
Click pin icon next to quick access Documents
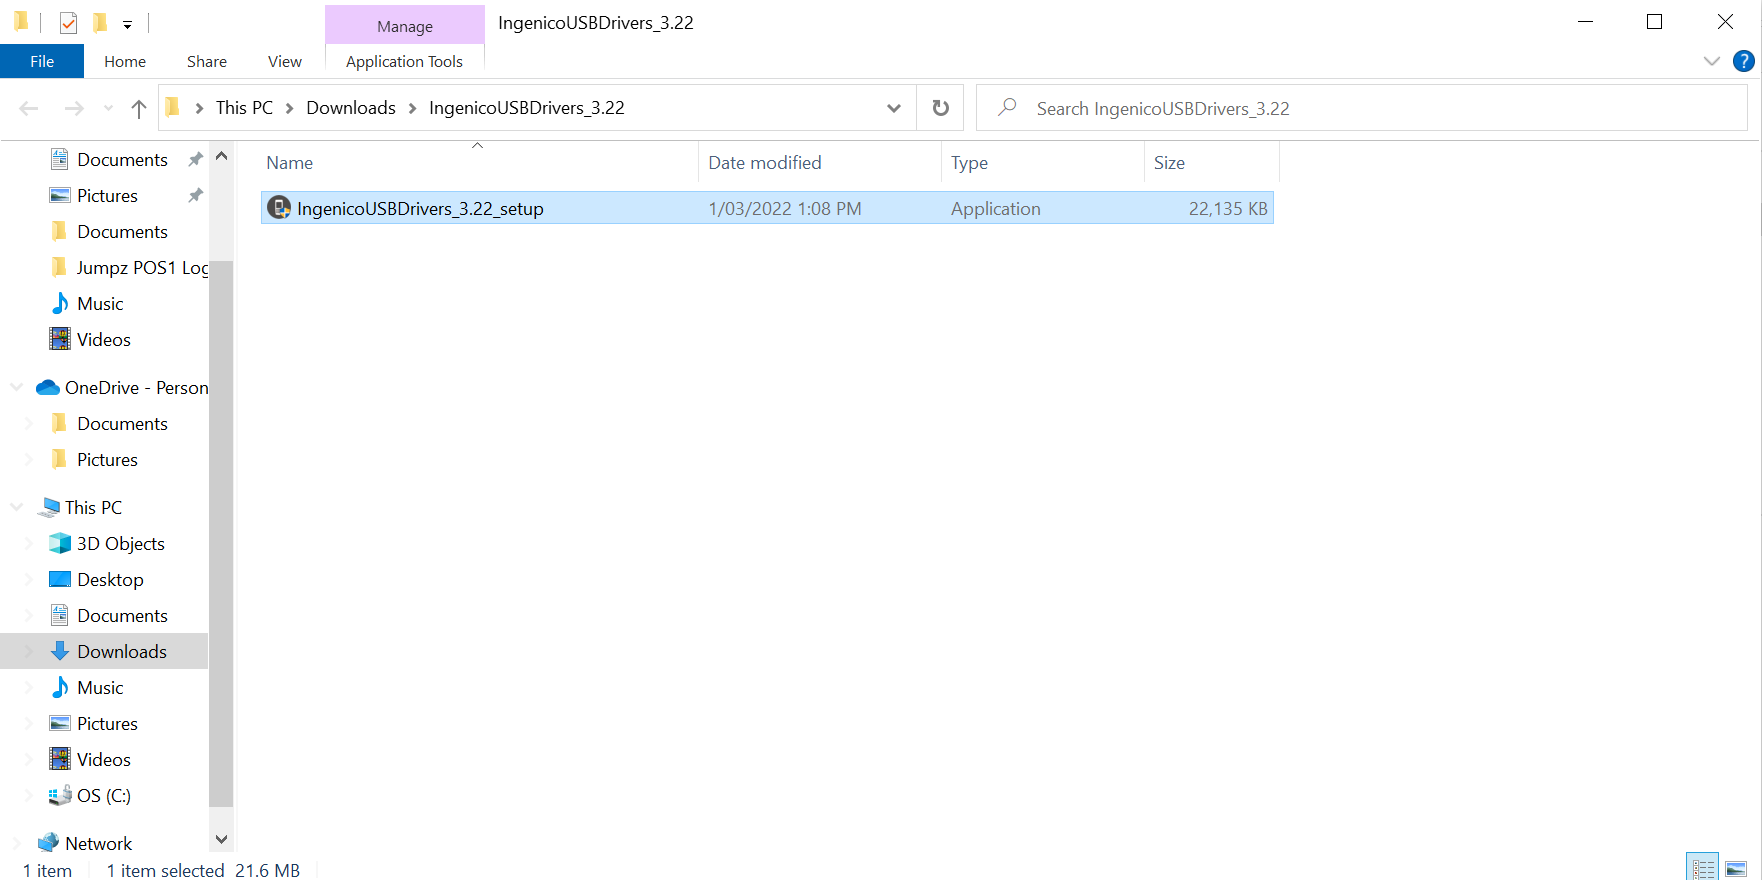(x=195, y=159)
